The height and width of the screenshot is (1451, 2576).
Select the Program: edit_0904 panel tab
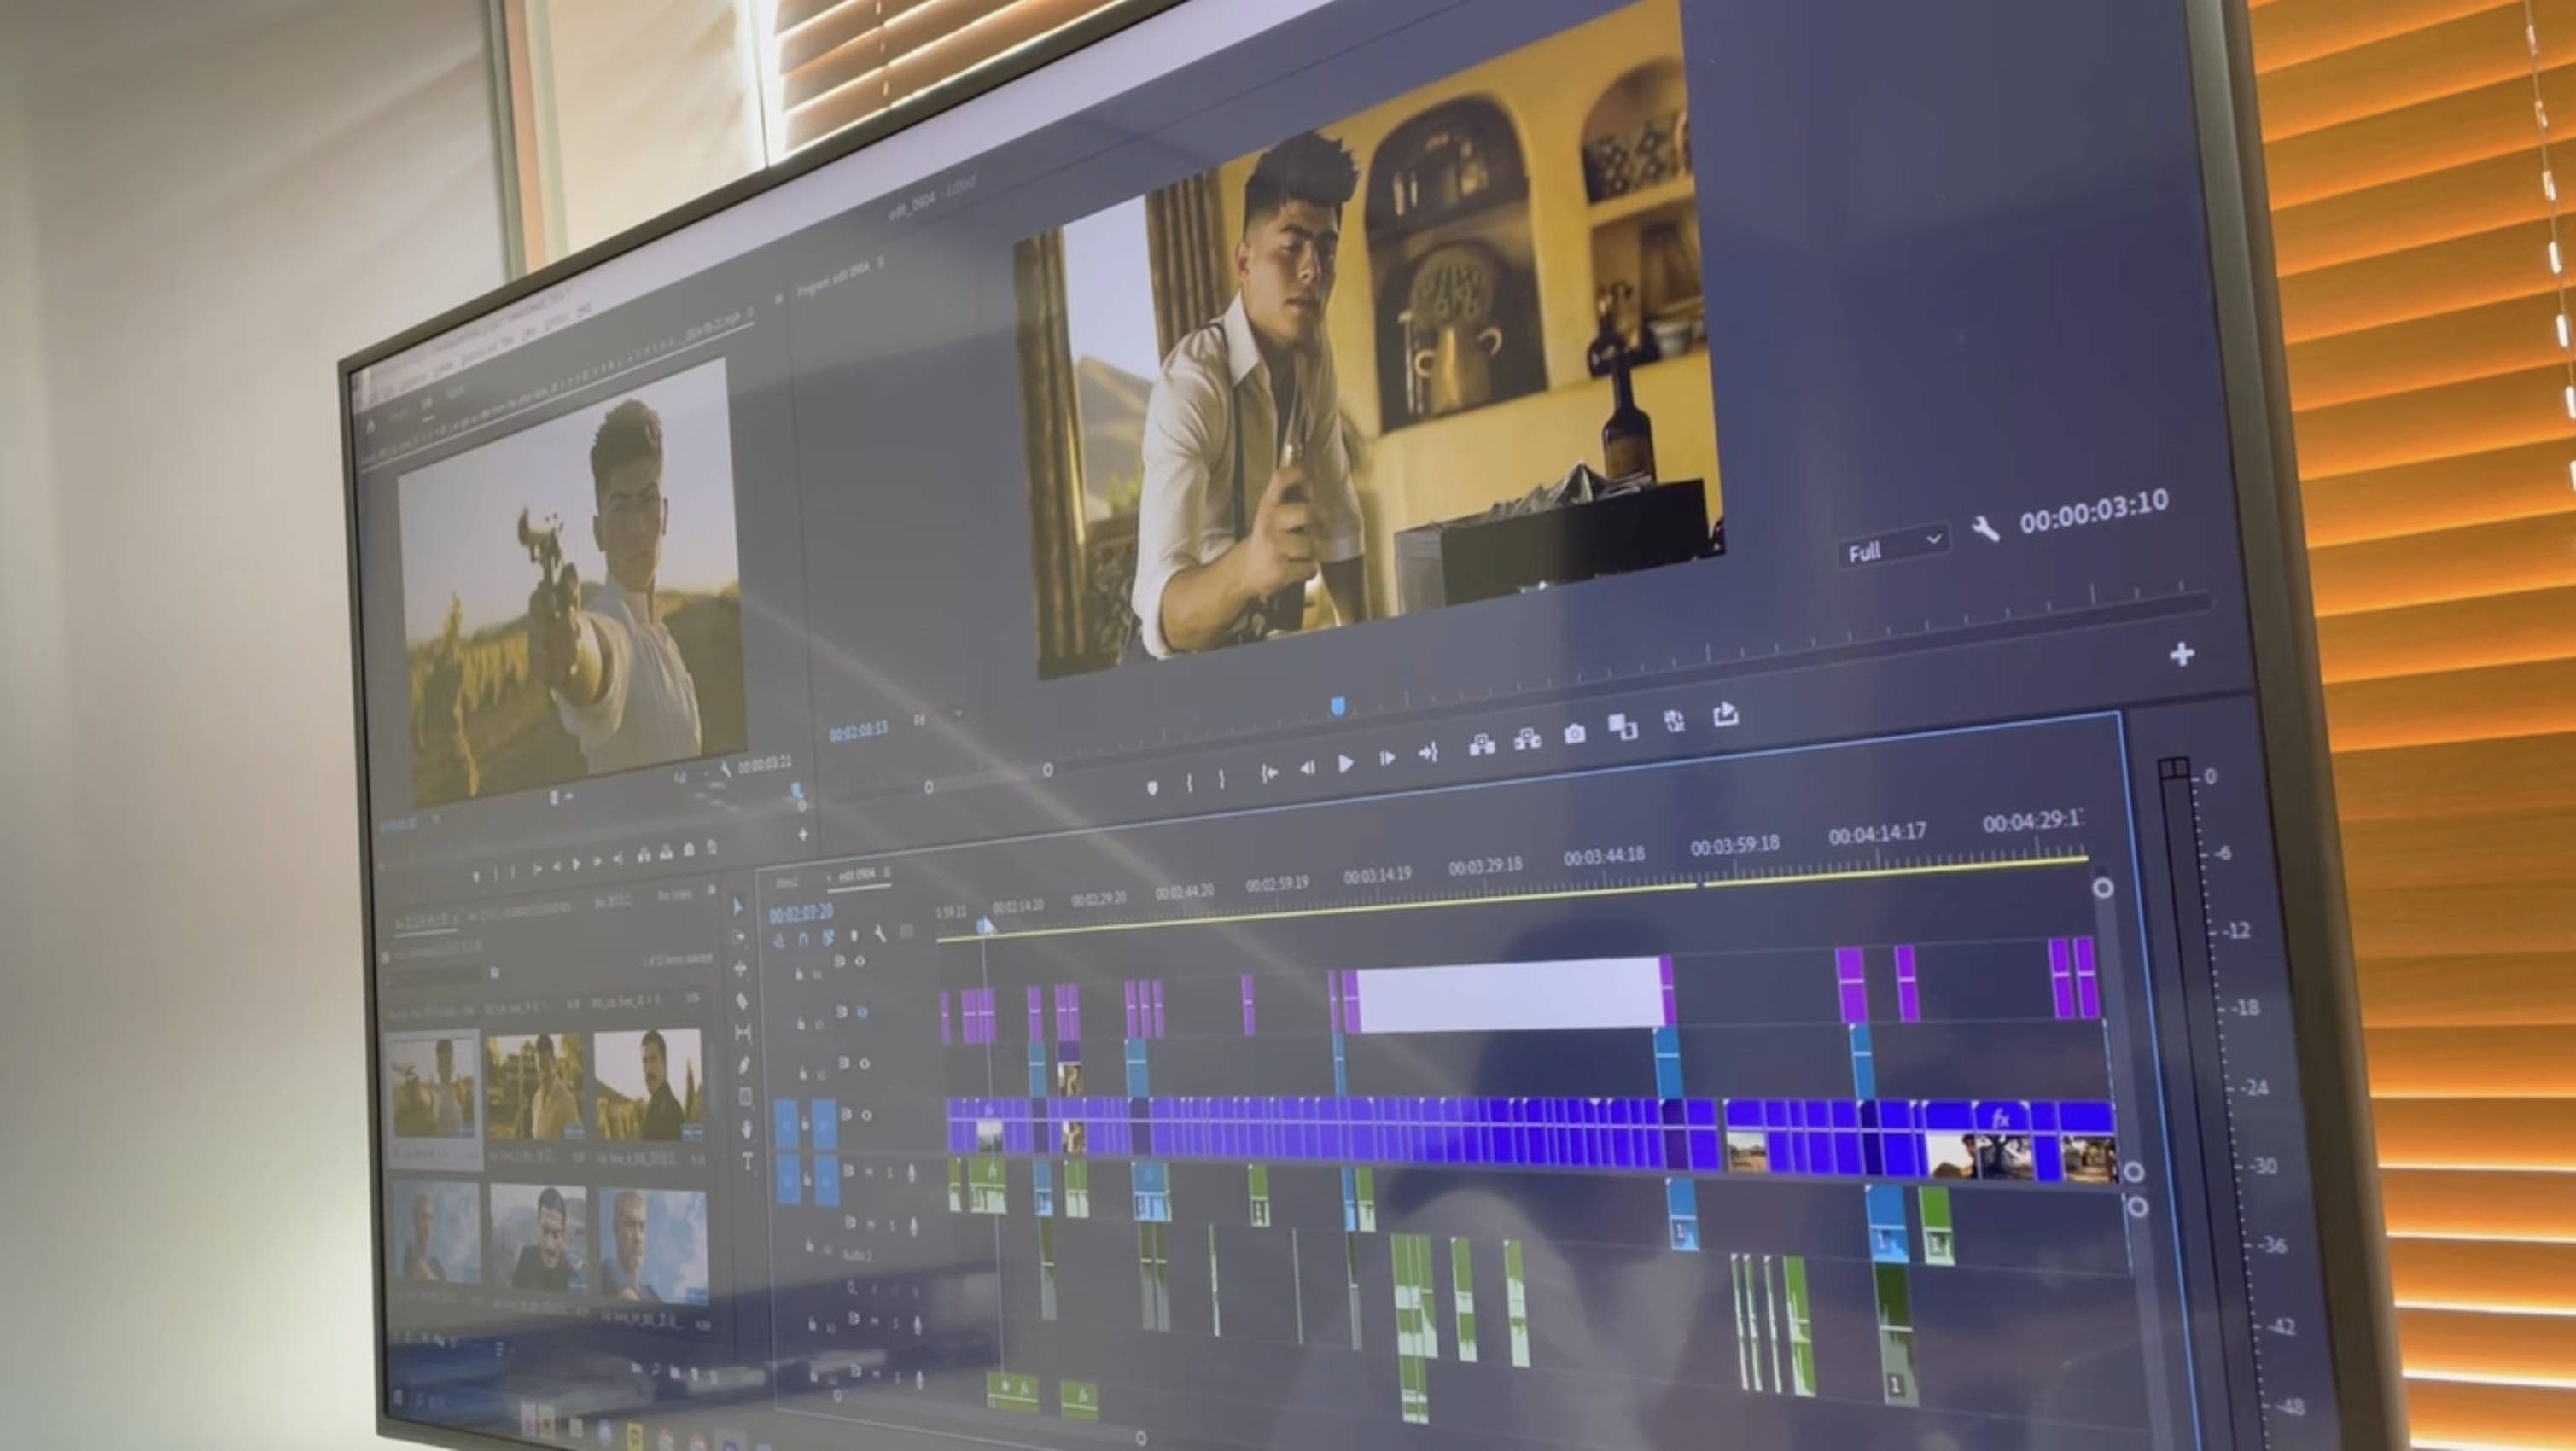[832, 278]
